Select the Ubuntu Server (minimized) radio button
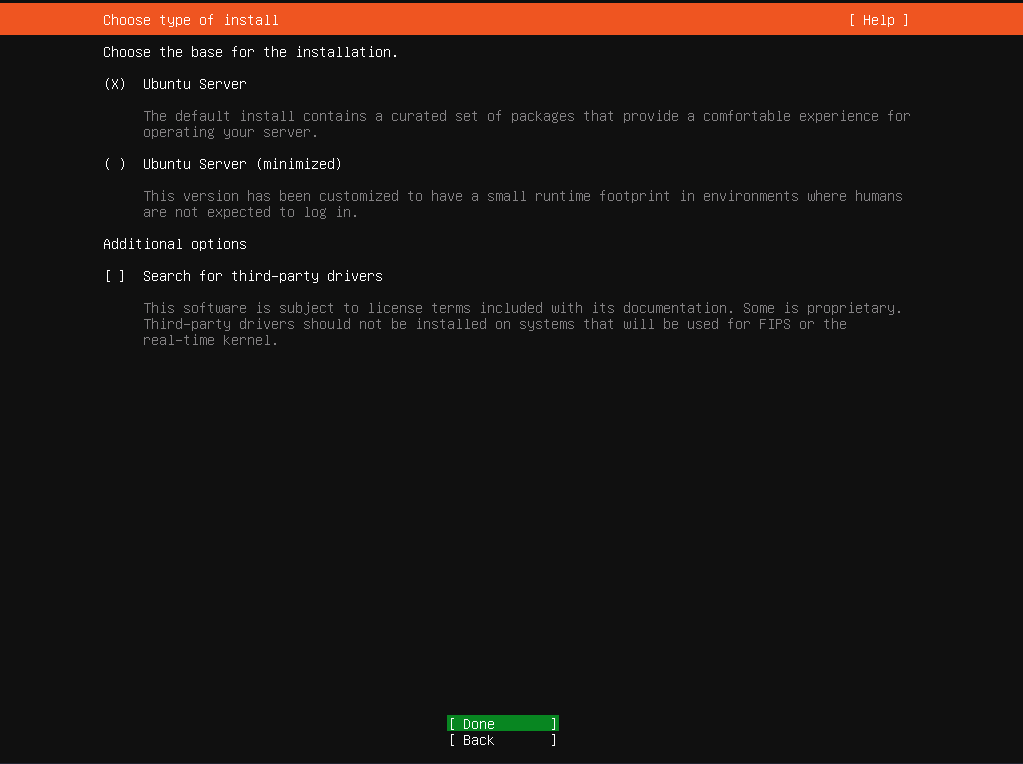Viewport: 1023px width, 764px height. pyautogui.click(x=115, y=164)
